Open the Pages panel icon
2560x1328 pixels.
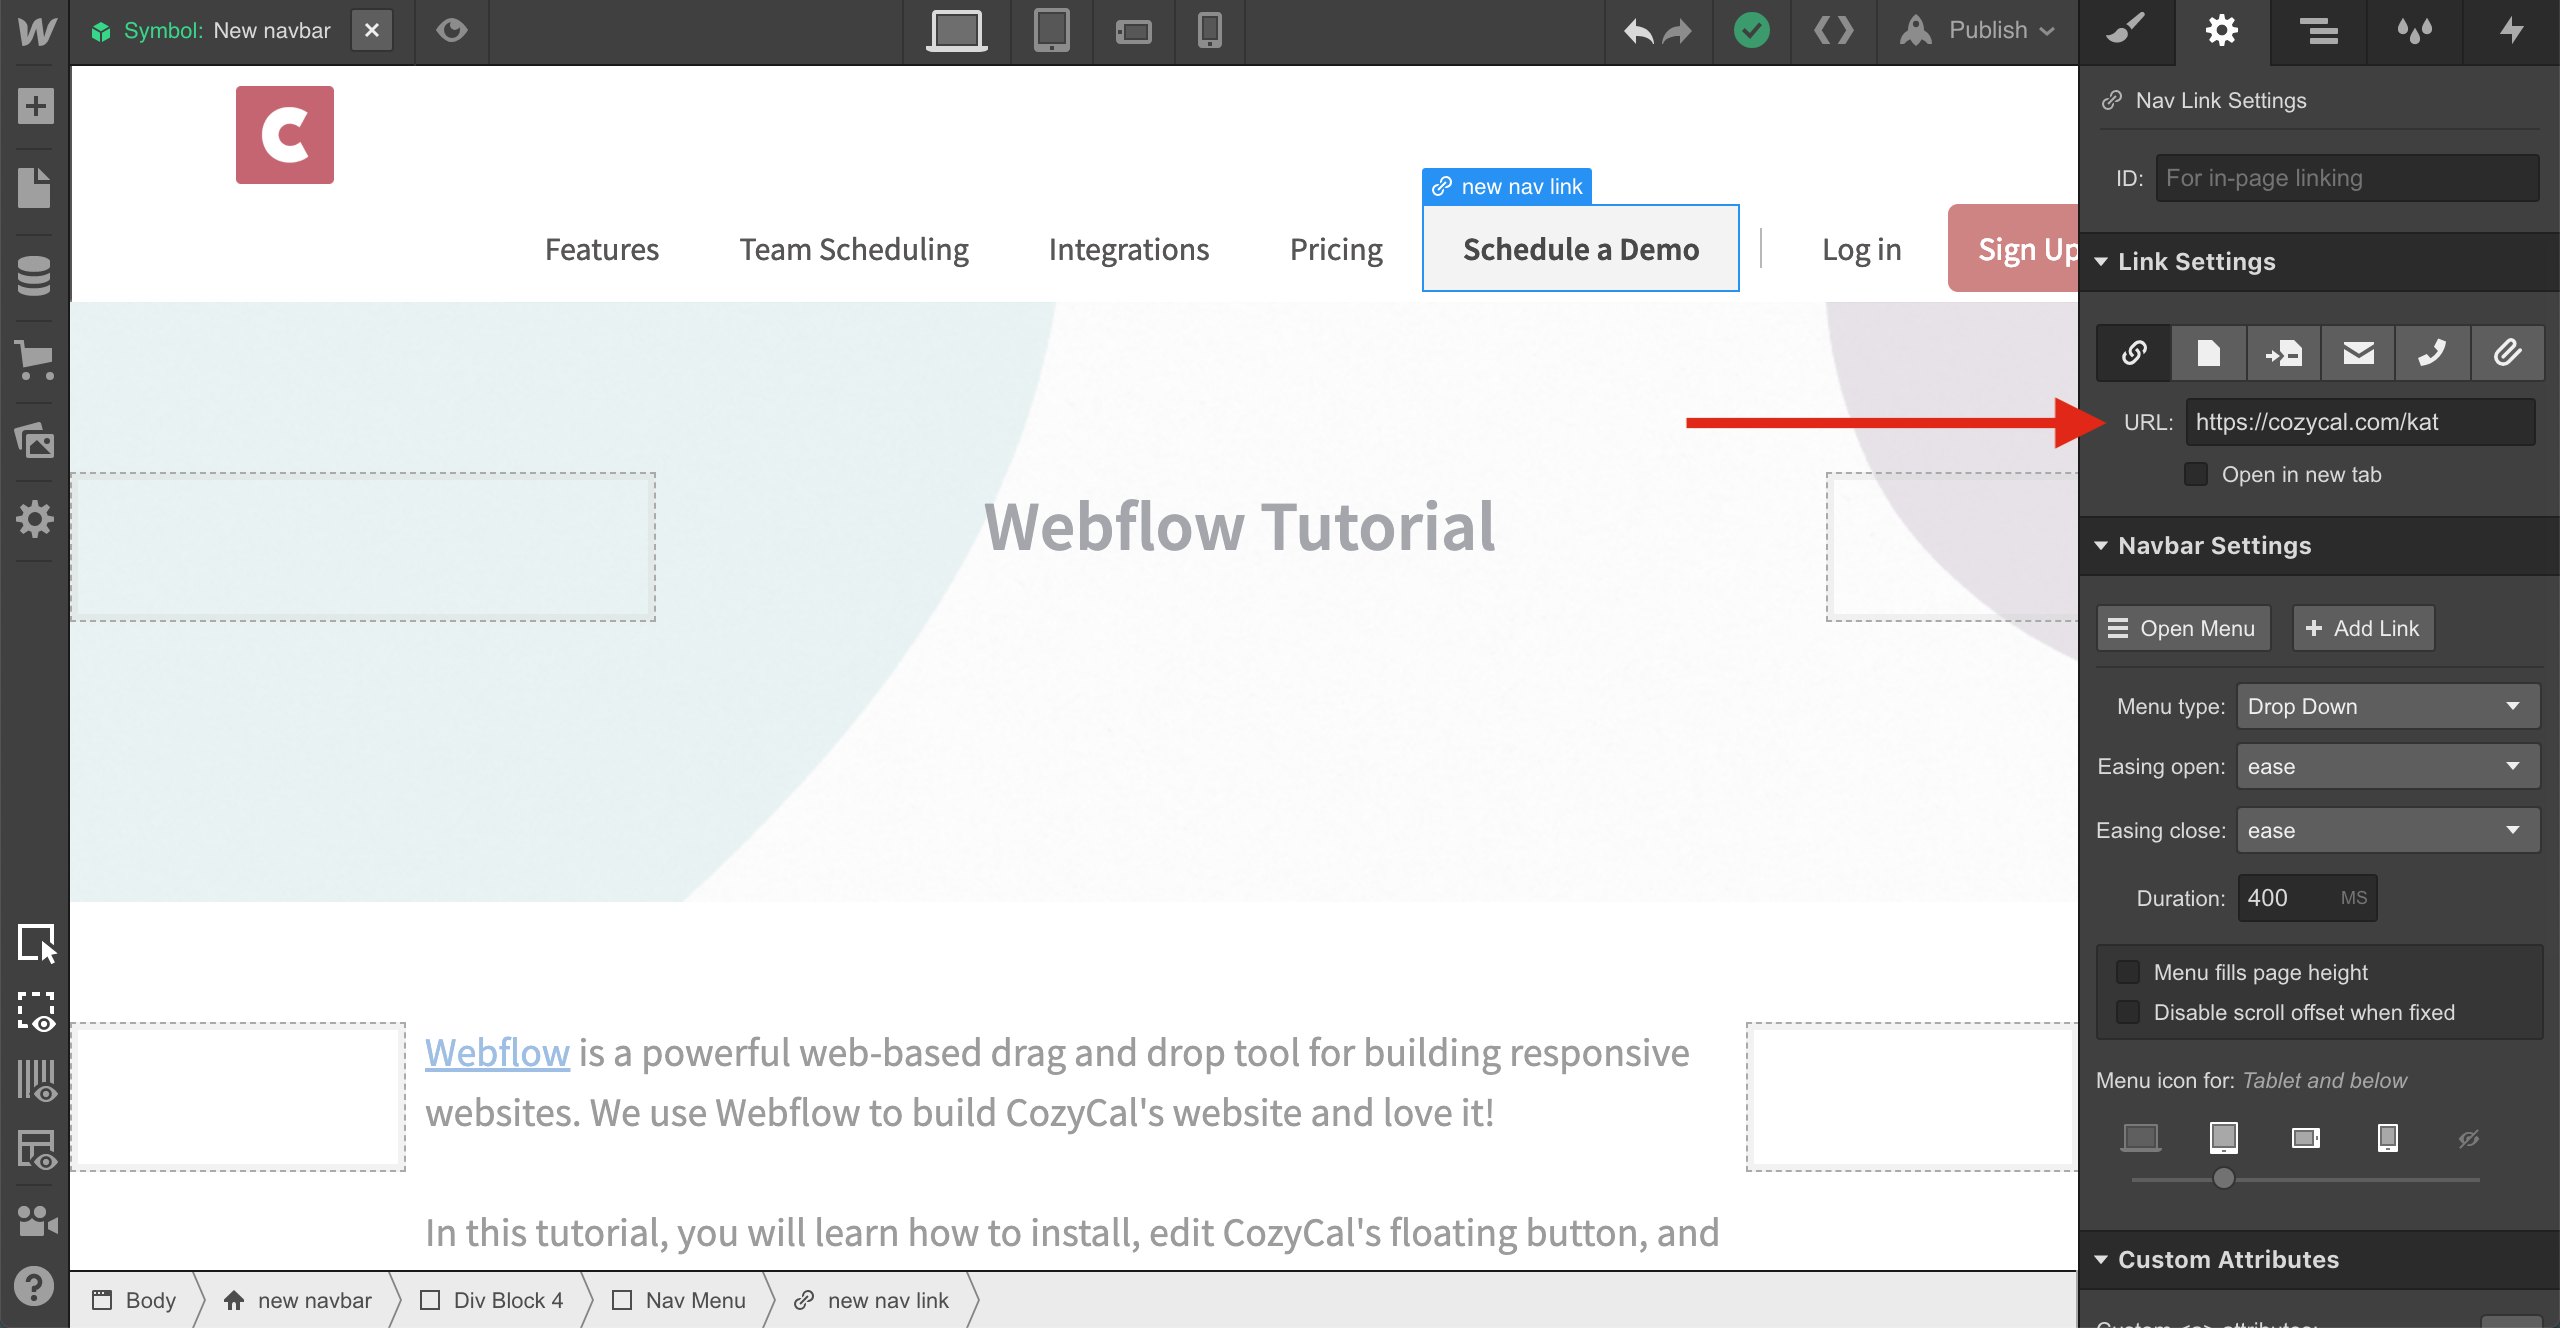pos(35,188)
